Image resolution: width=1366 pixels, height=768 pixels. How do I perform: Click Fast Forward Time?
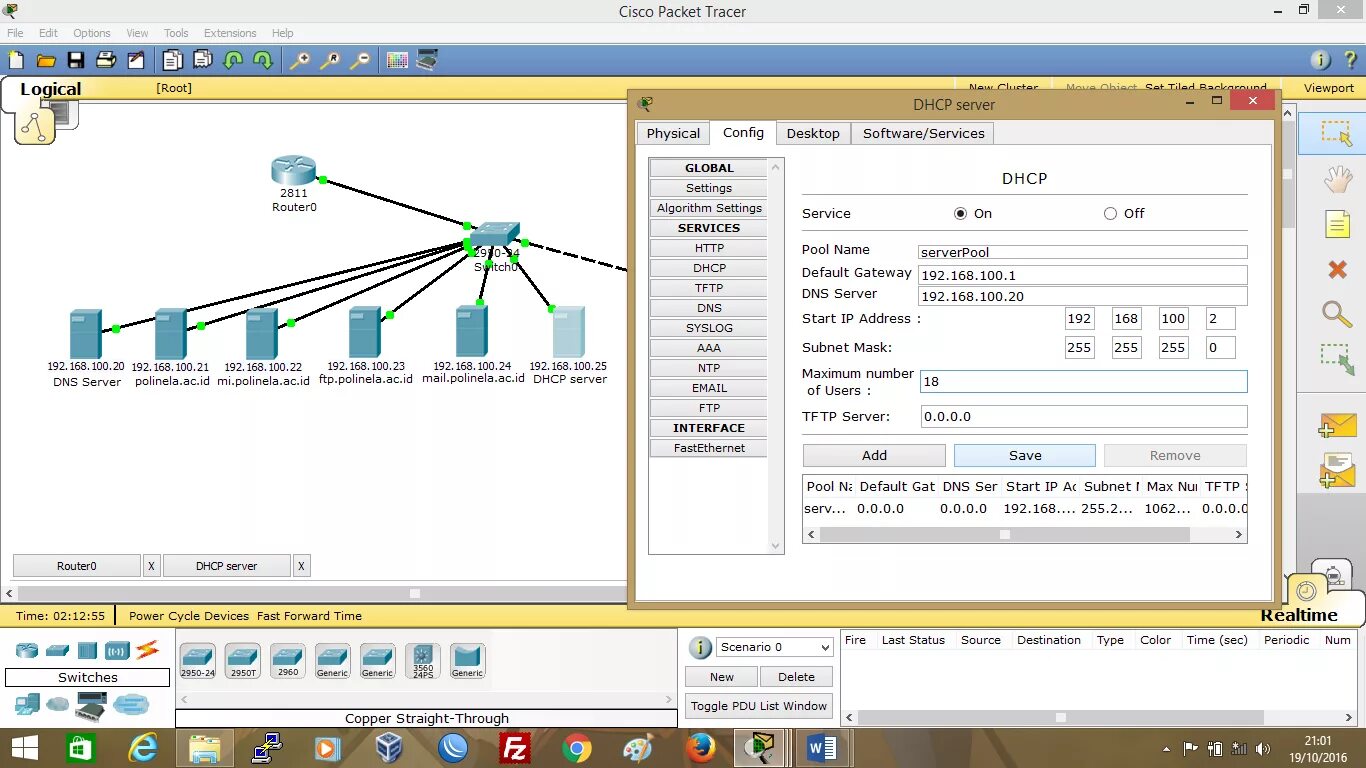[309, 616]
